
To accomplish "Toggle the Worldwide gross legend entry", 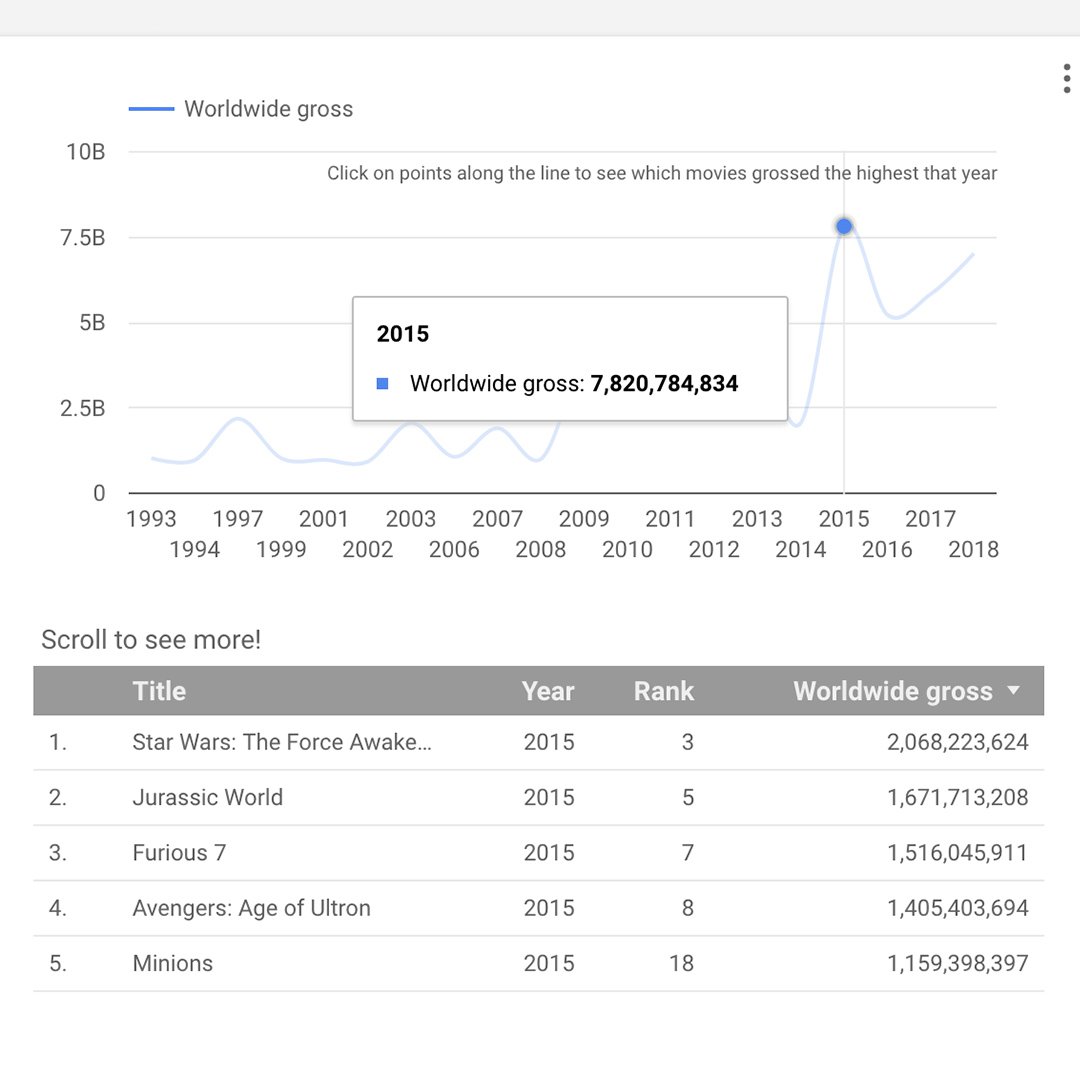I will [240, 109].
